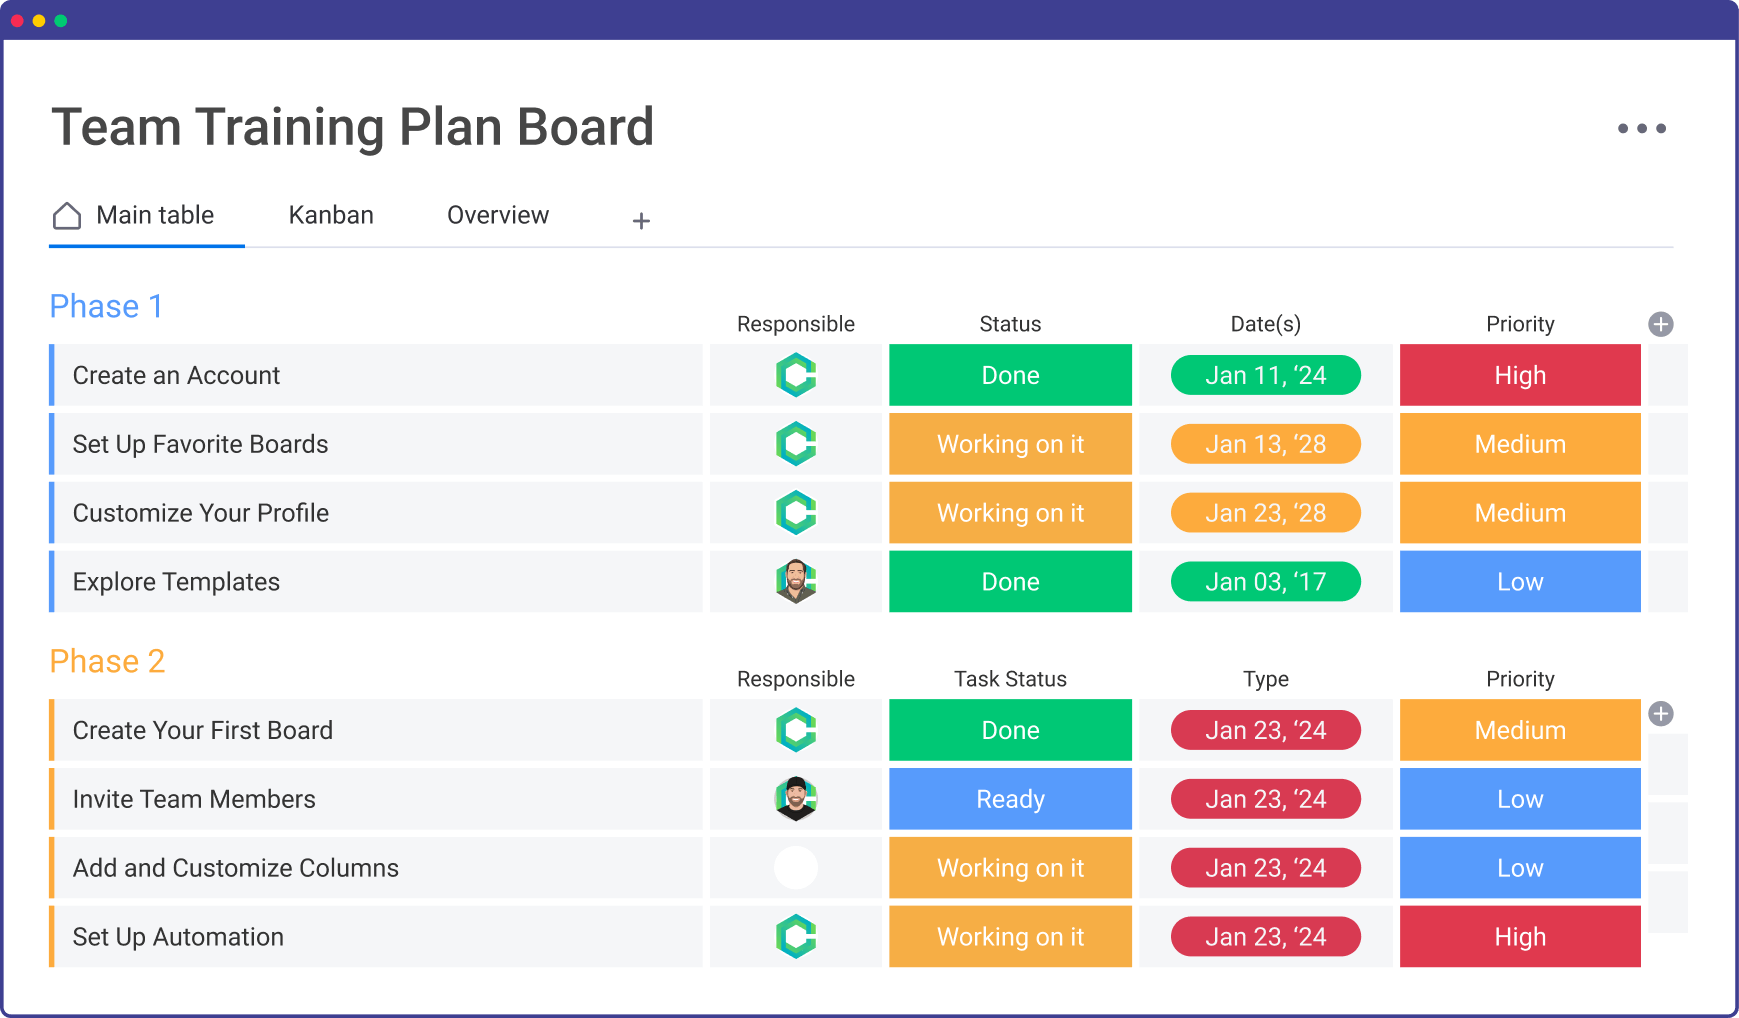Image resolution: width=1739 pixels, height=1018 pixels.
Task: Click the Jan 11, '24 date pill
Action: pyautogui.click(x=1265, y=375)
